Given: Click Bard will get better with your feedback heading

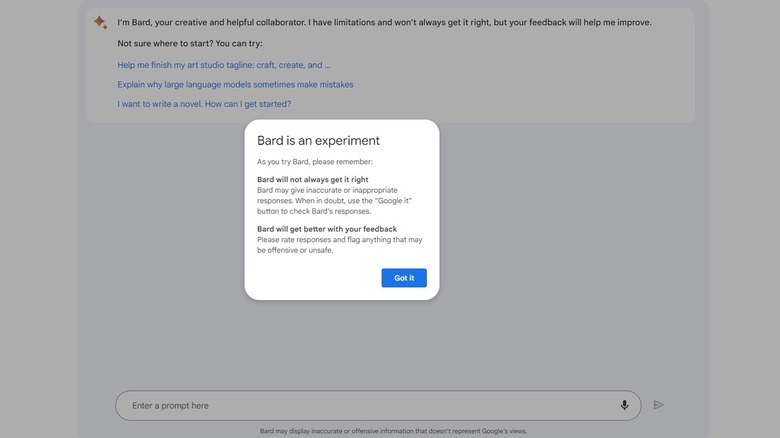Looking at the screenshot, I should tap(326, 229).
